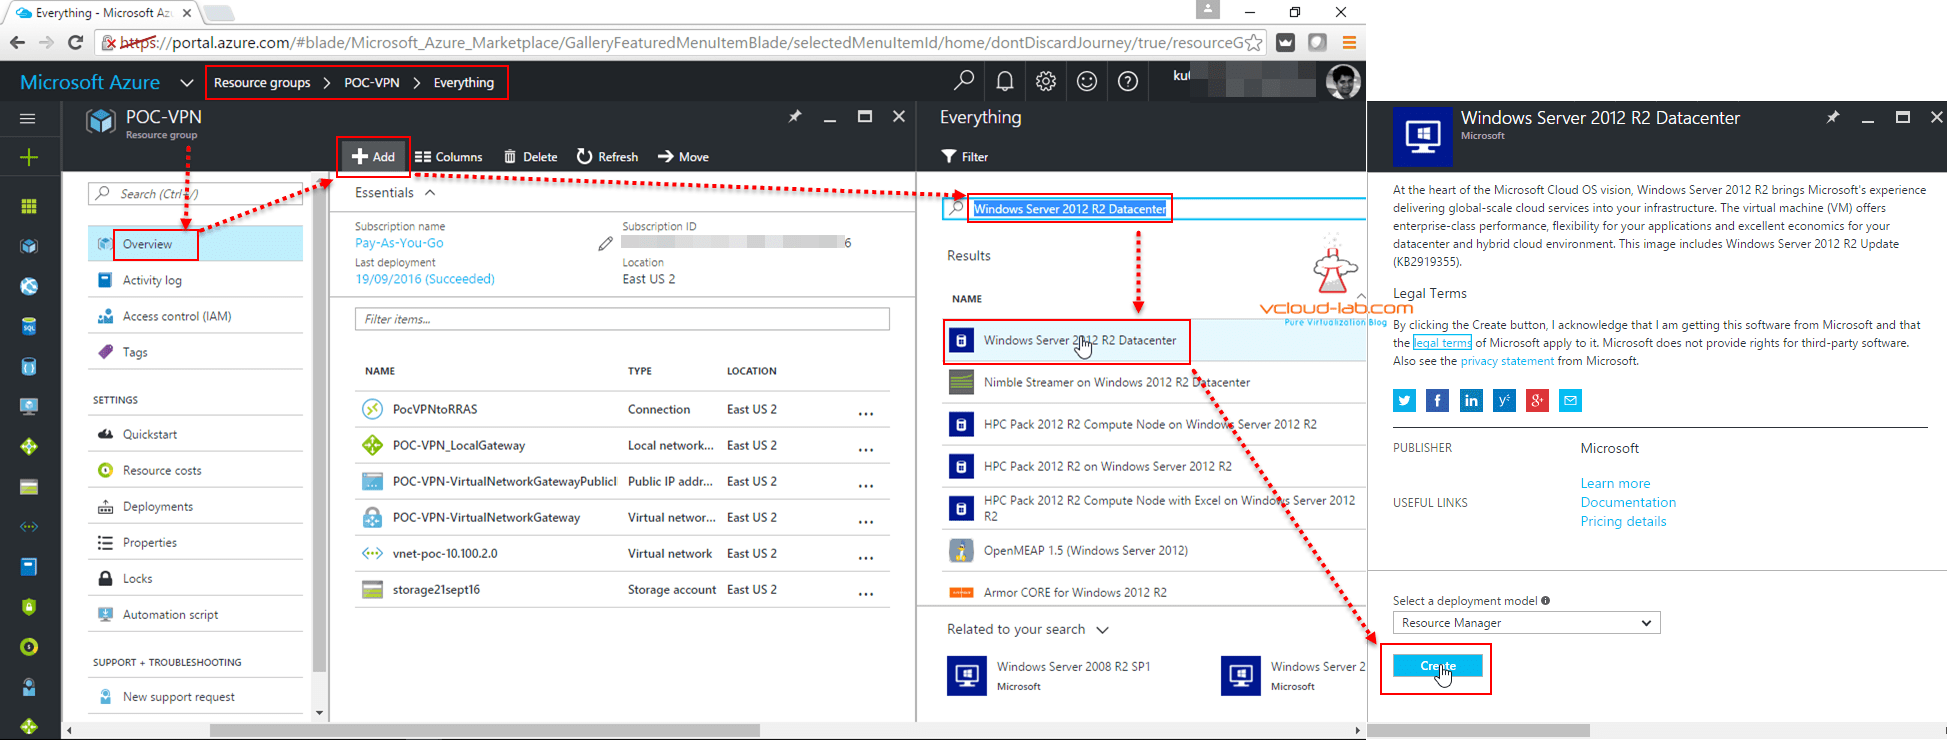Image resolution: width=1947 pixels, height=740 pixels.
Task: Click the search magnifier icon in top bar
Action: (964, 81)
